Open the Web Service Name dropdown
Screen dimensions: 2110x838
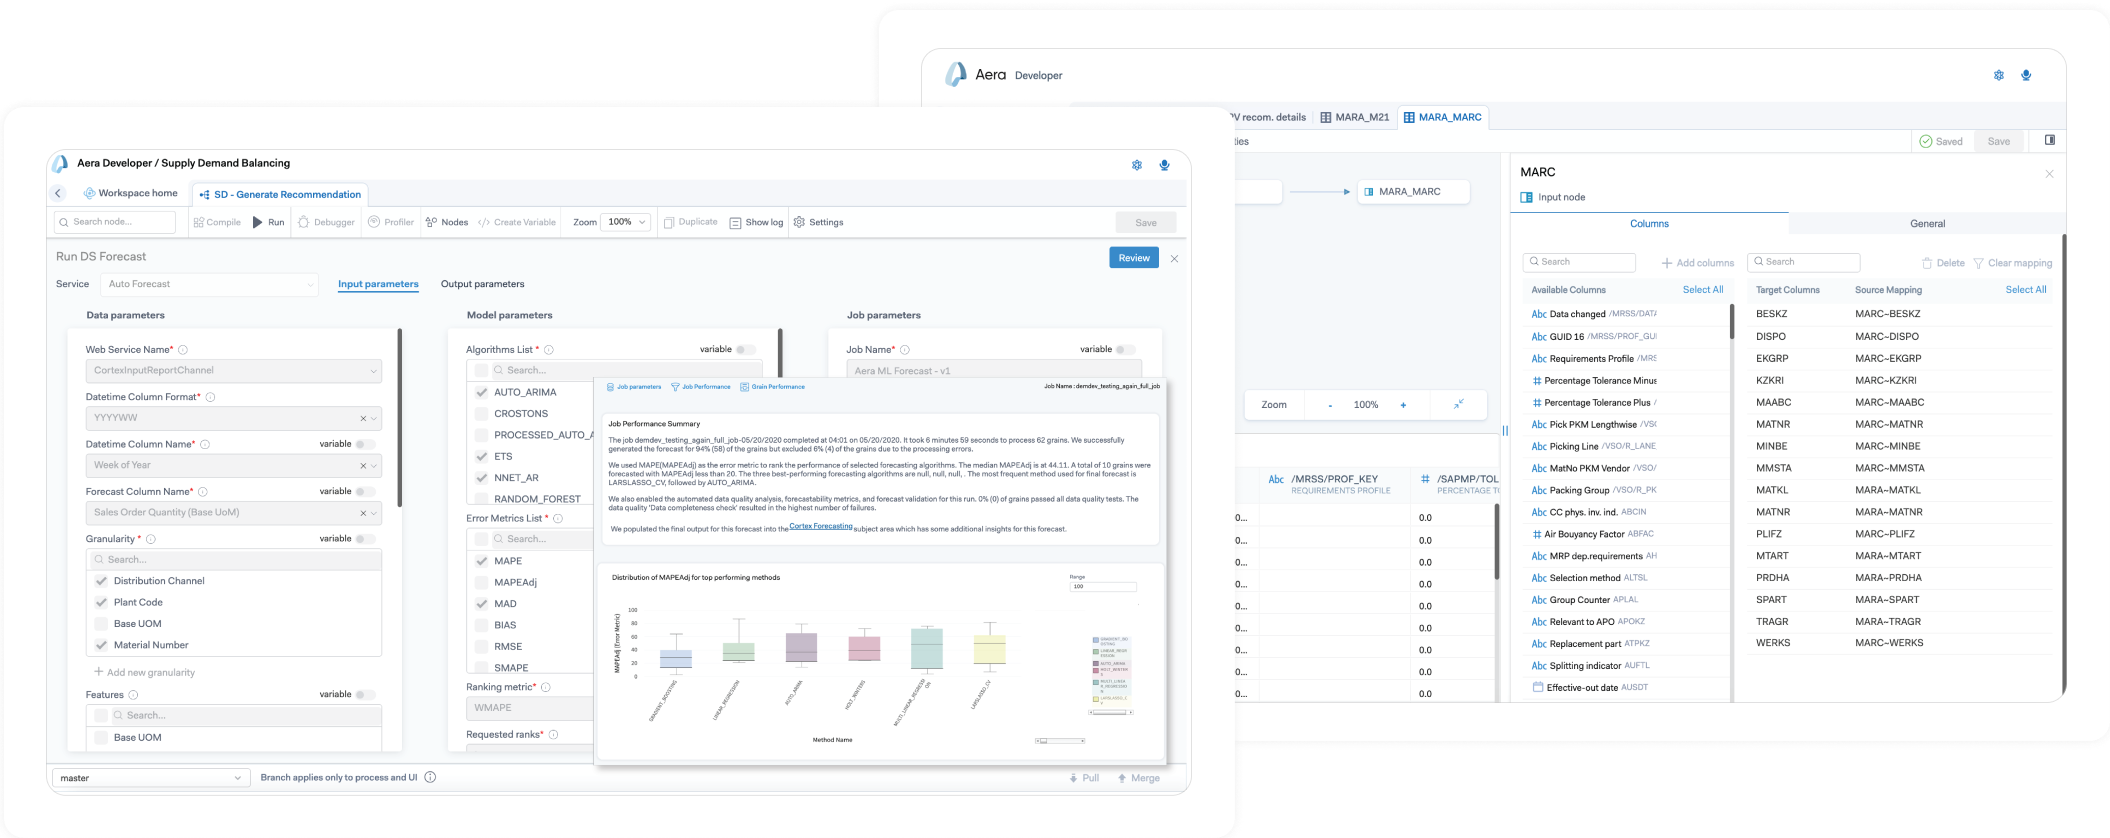pyautogui.click(x=233, y=370)
